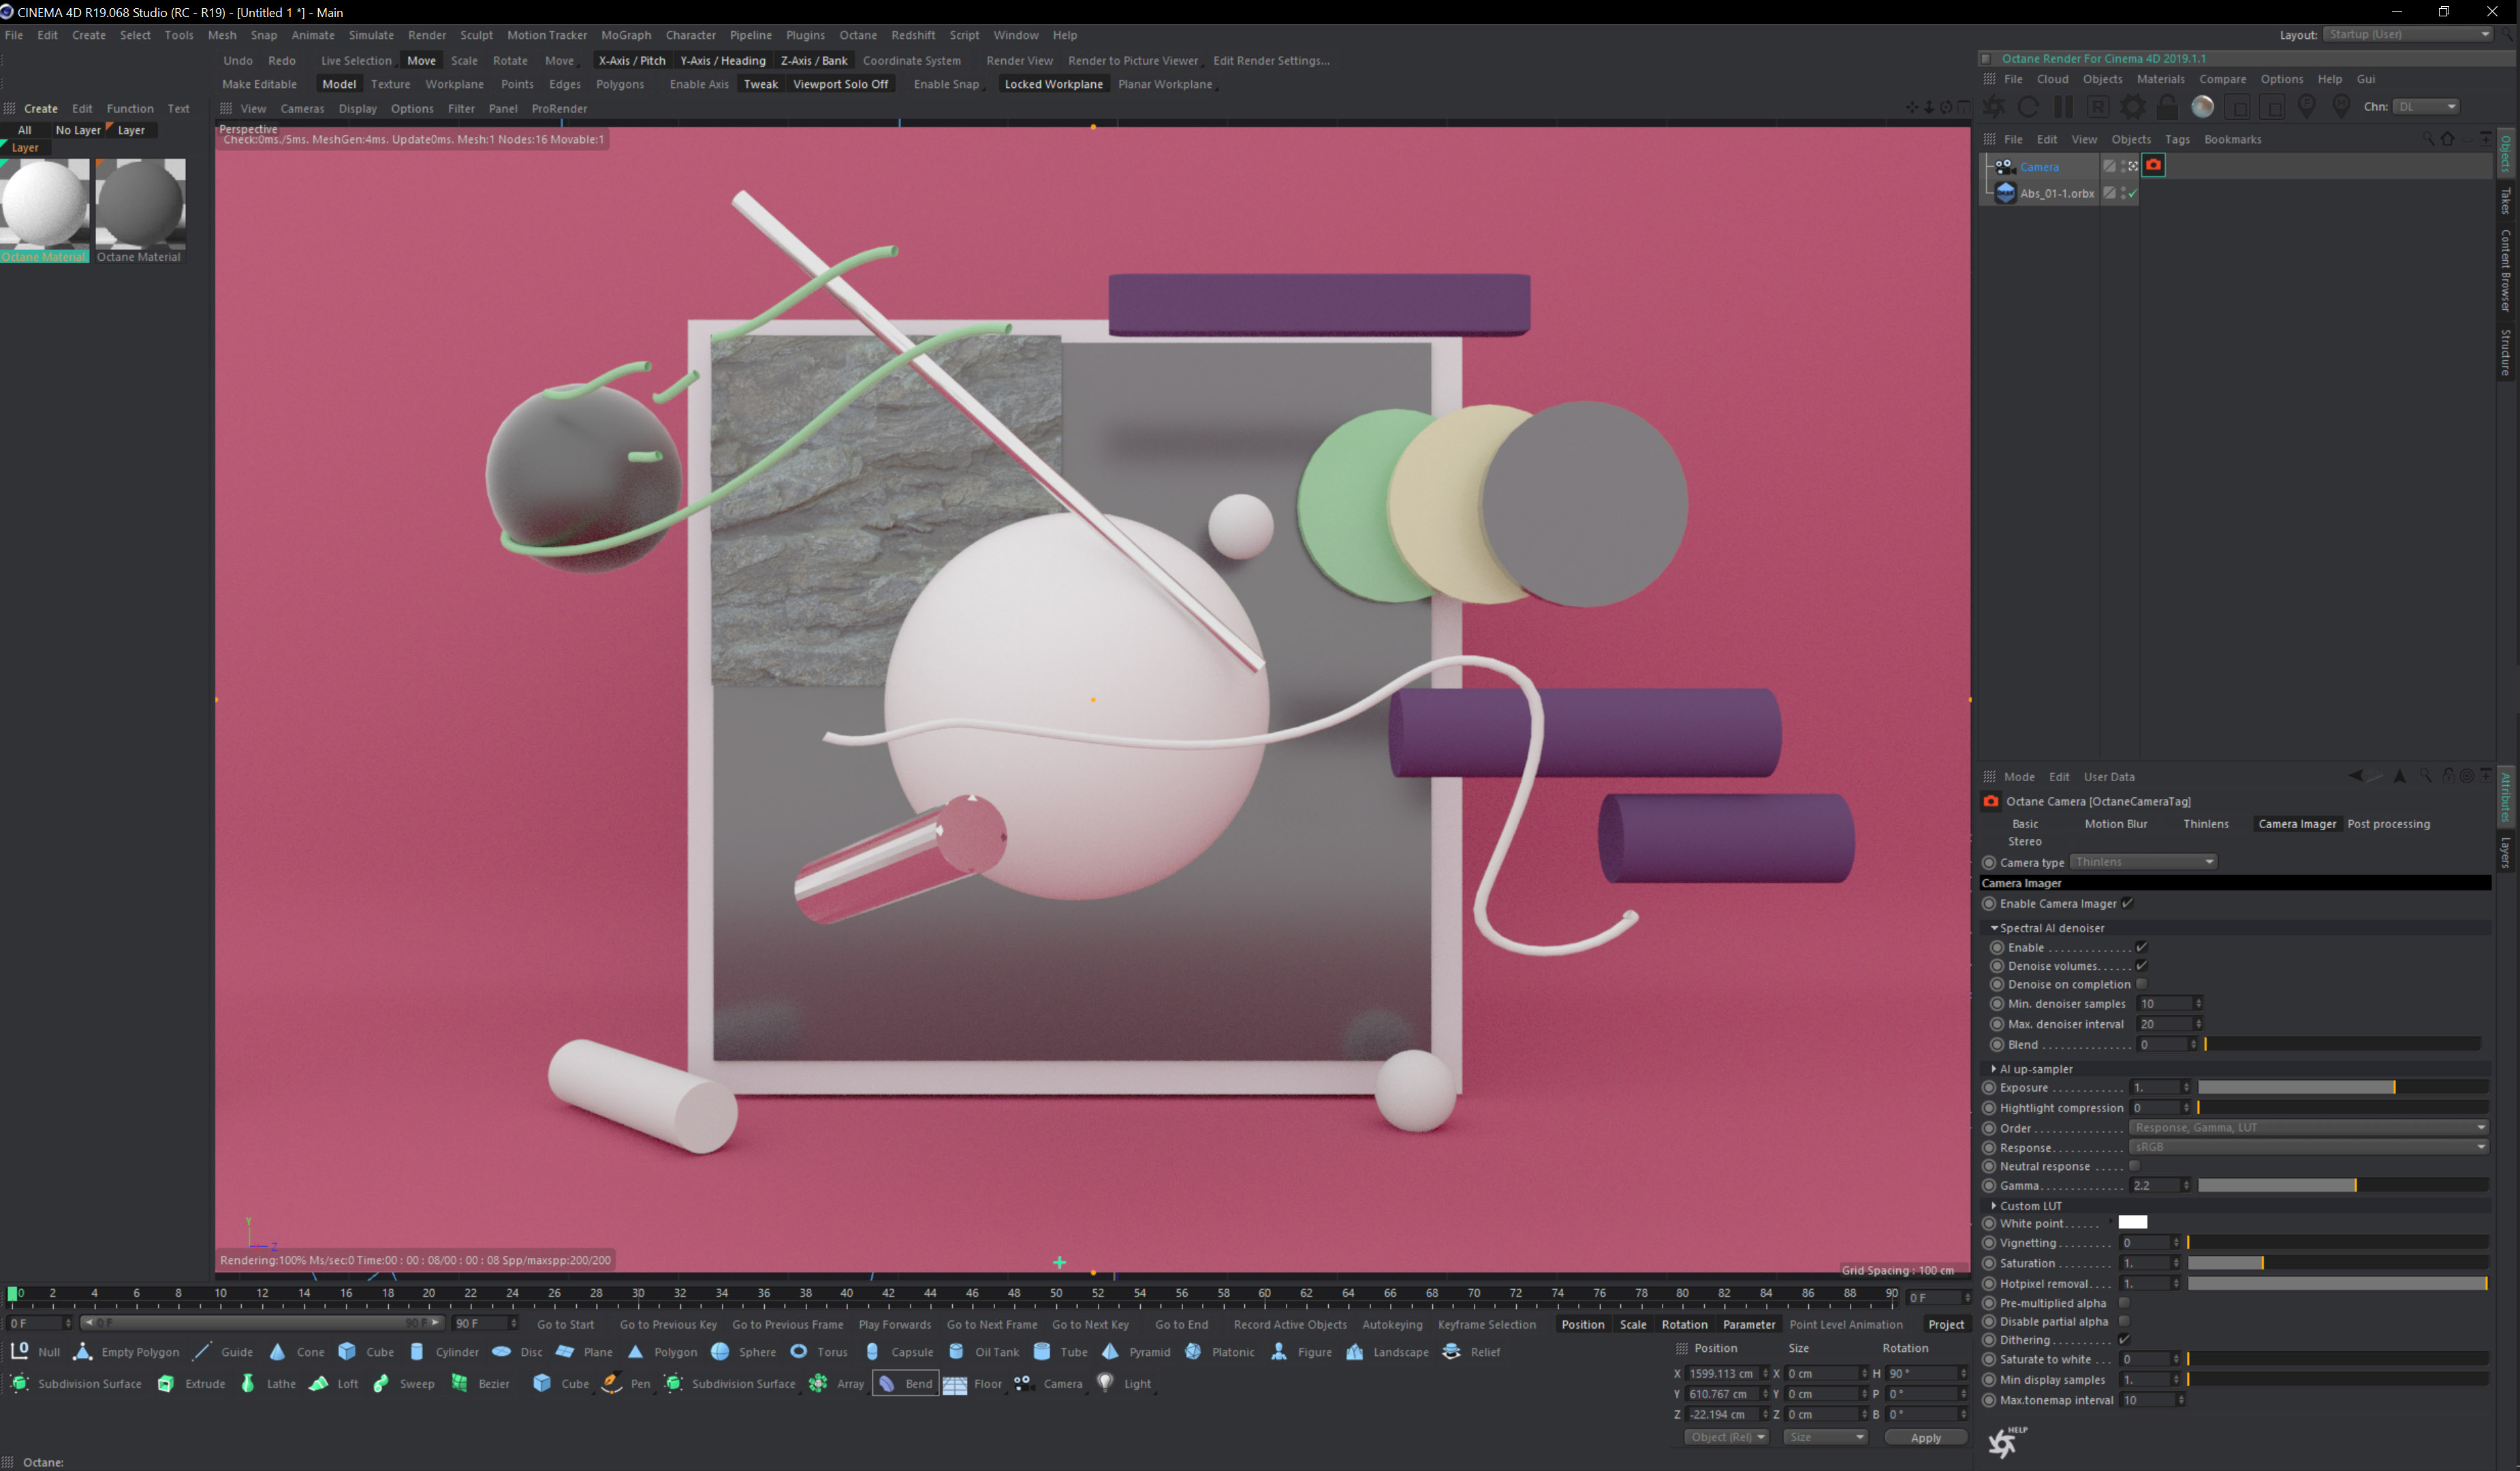
Task: Open Octane settings gear icon
Action: [x=2133, y=107]
